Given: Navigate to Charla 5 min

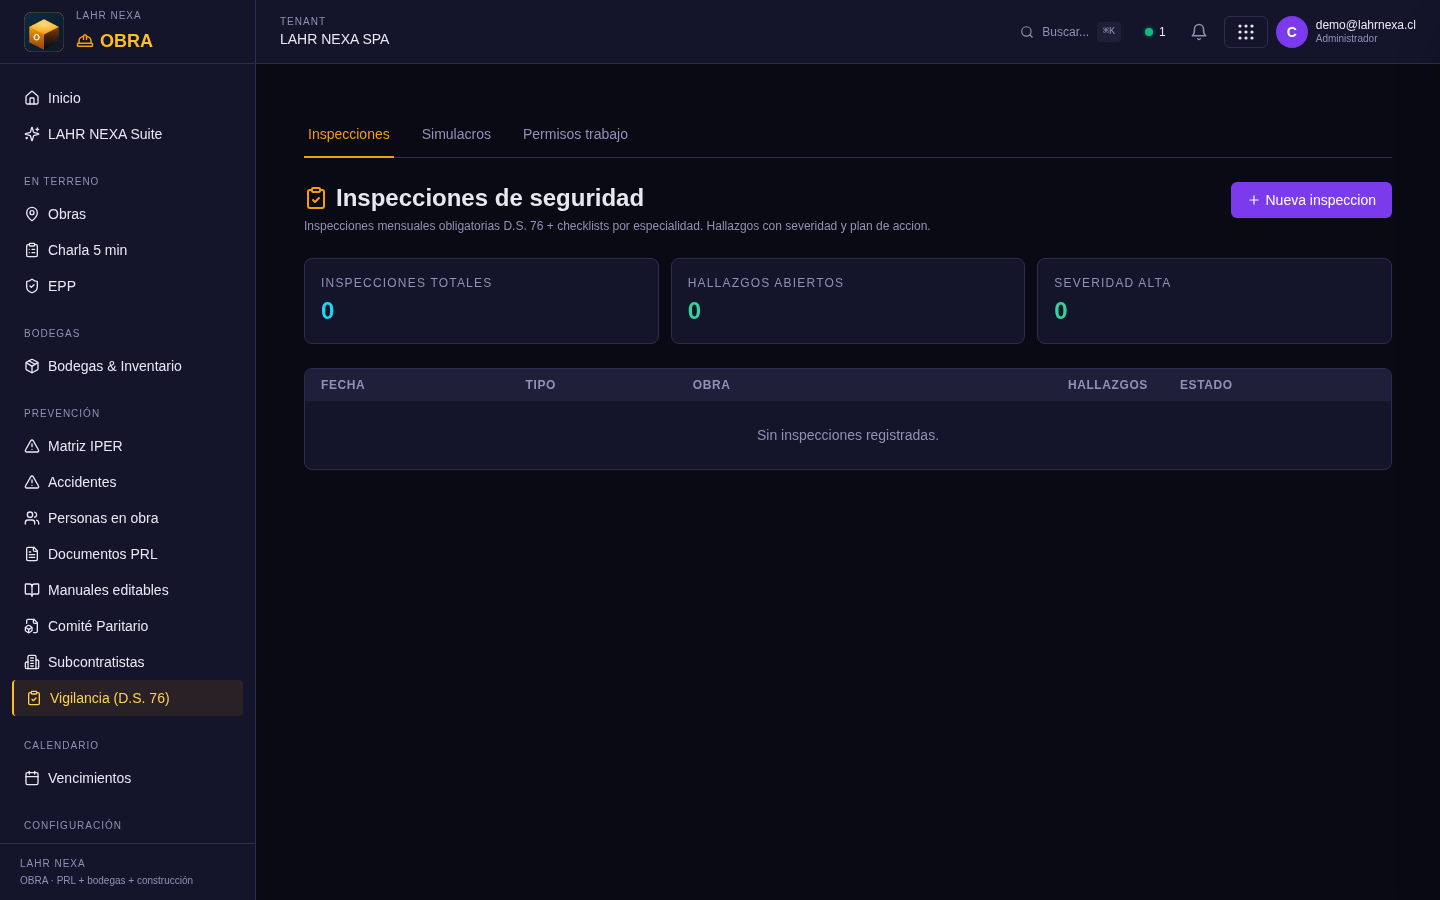Looking at the screenshot, I should click(128, 250).
